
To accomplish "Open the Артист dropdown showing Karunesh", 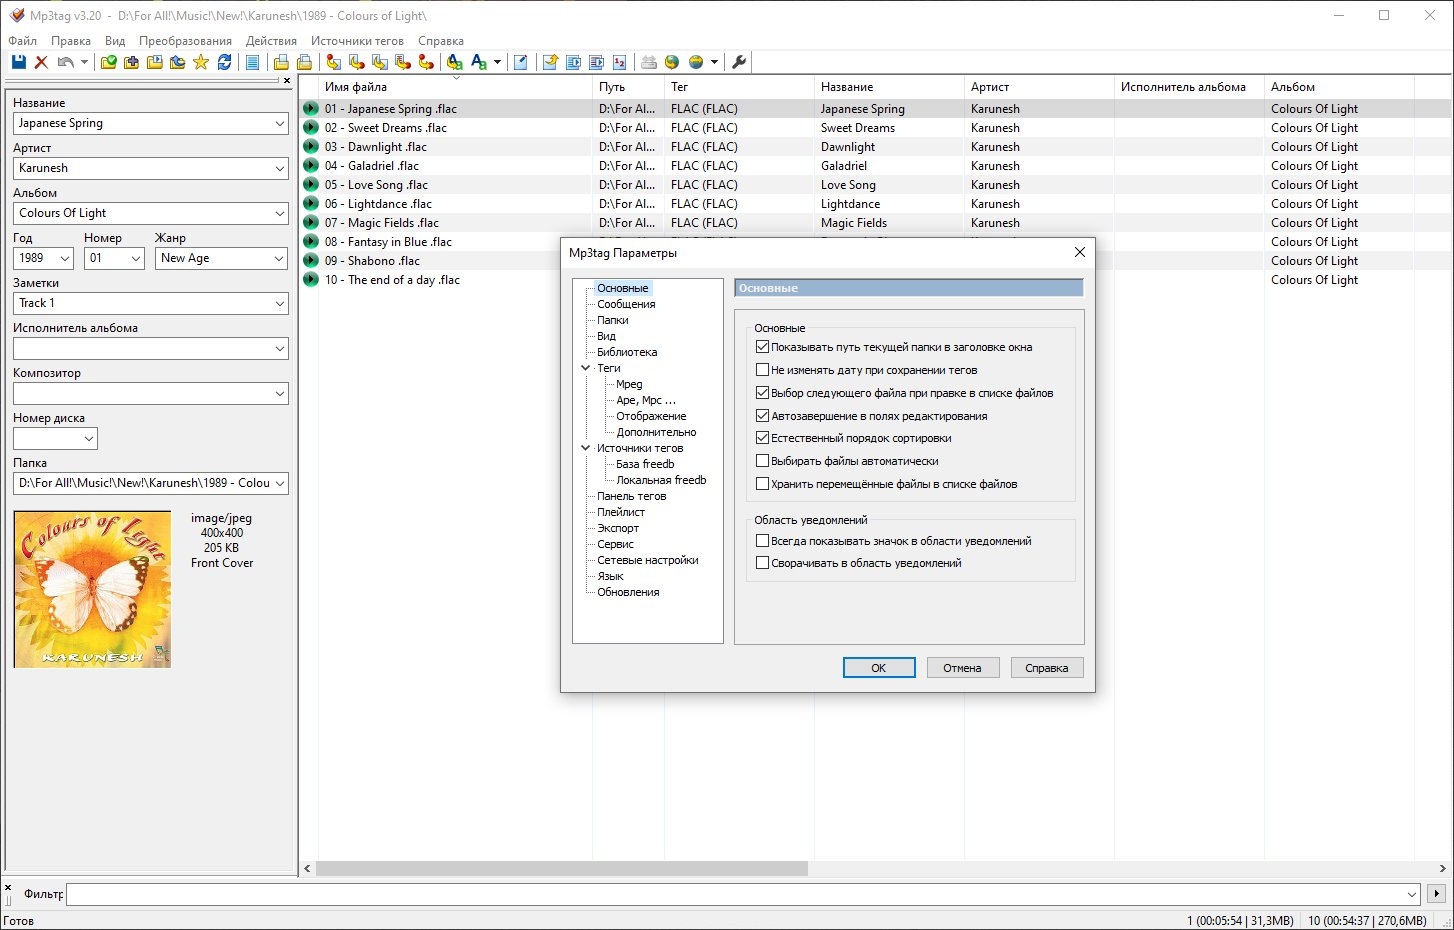I will coord(279,168).
